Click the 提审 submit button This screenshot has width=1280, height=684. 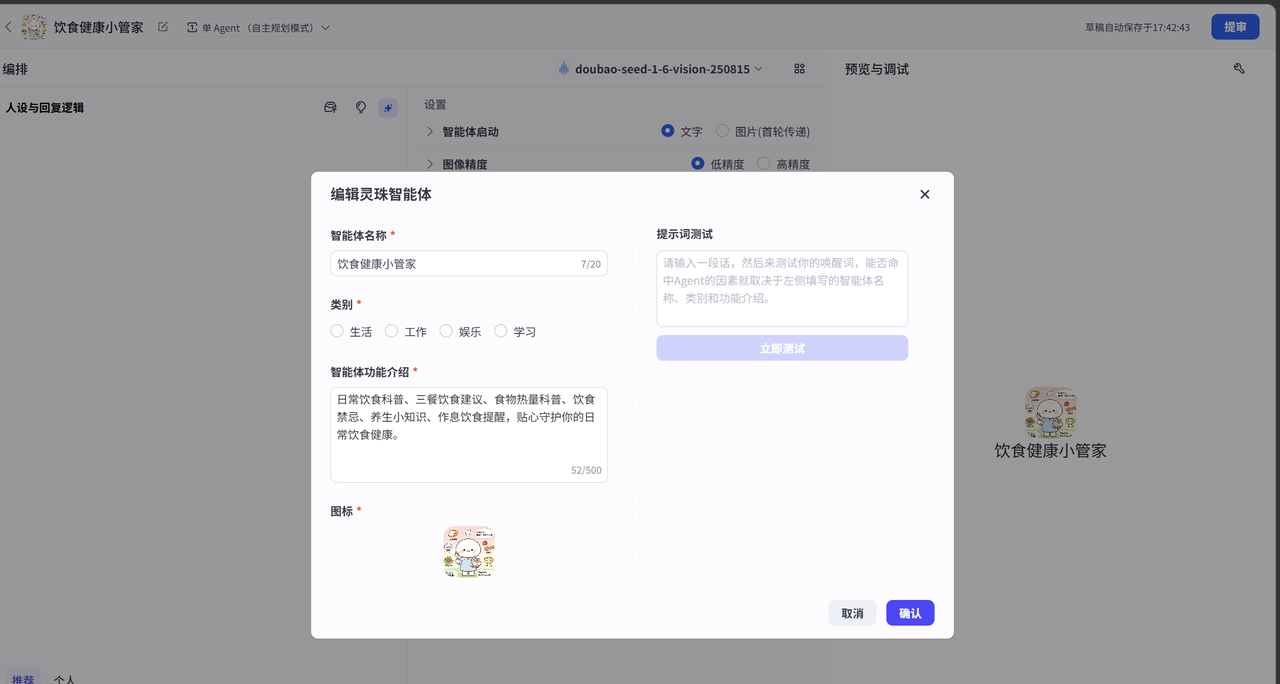[x=1235, y=27]
